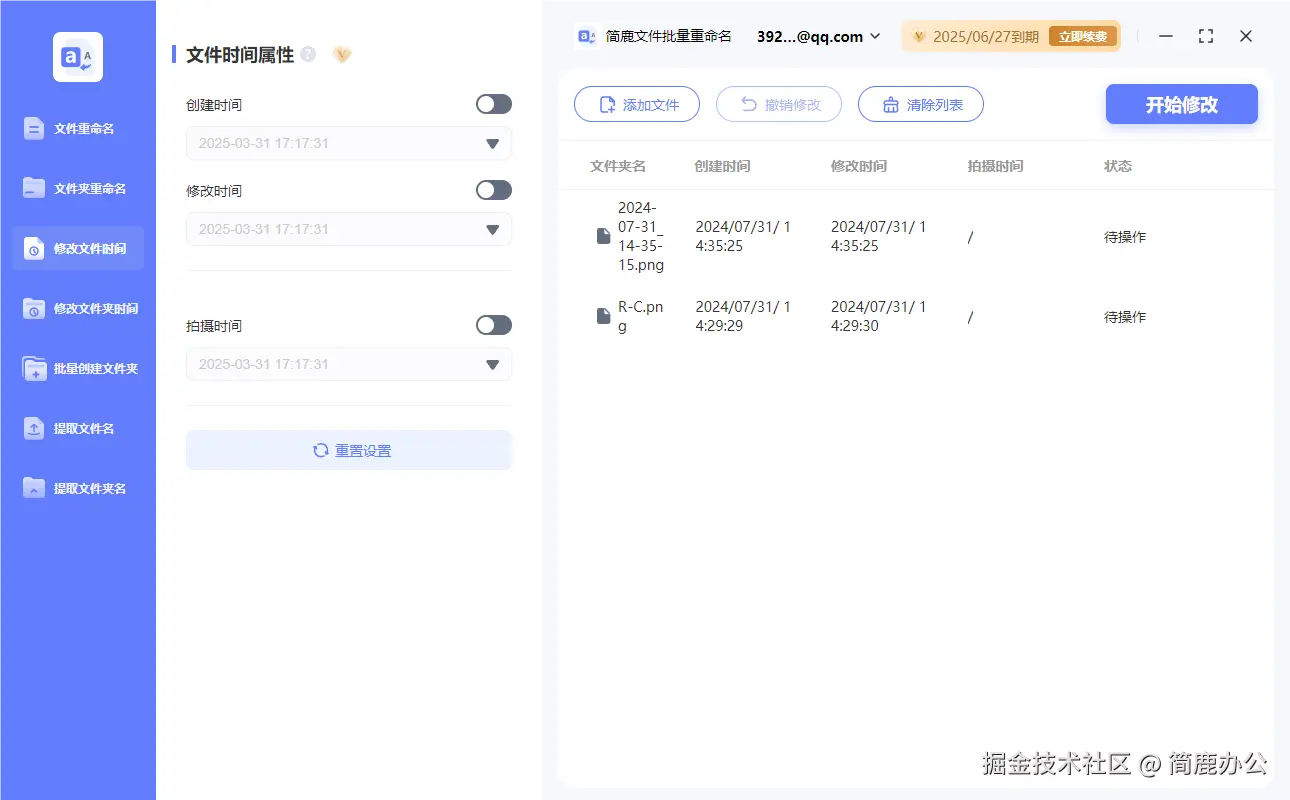Start processing with 开始修改 button

pos(1182,104)
